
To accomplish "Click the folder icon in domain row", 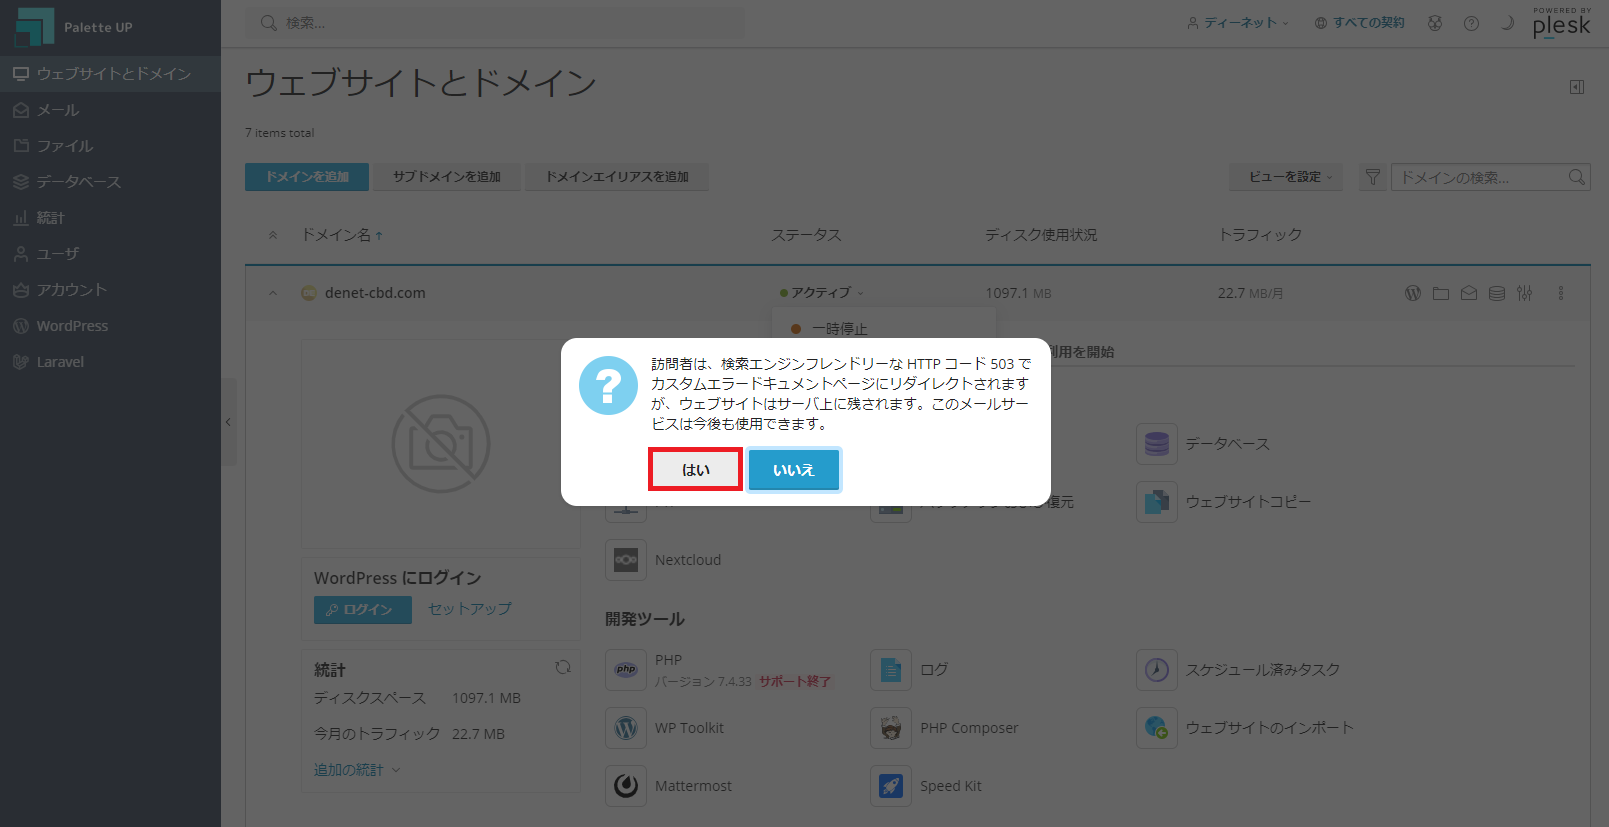I will (x=1441, y=293).
